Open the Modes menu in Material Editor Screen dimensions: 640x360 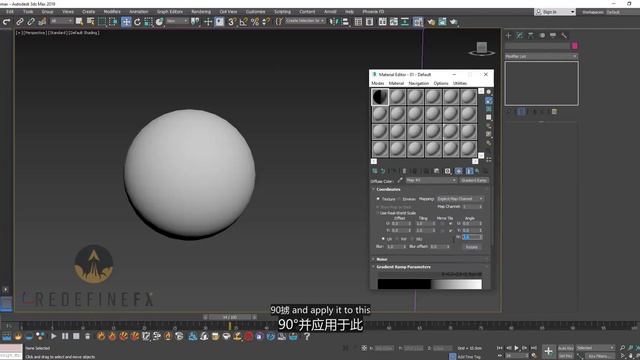tap(378, 83)
